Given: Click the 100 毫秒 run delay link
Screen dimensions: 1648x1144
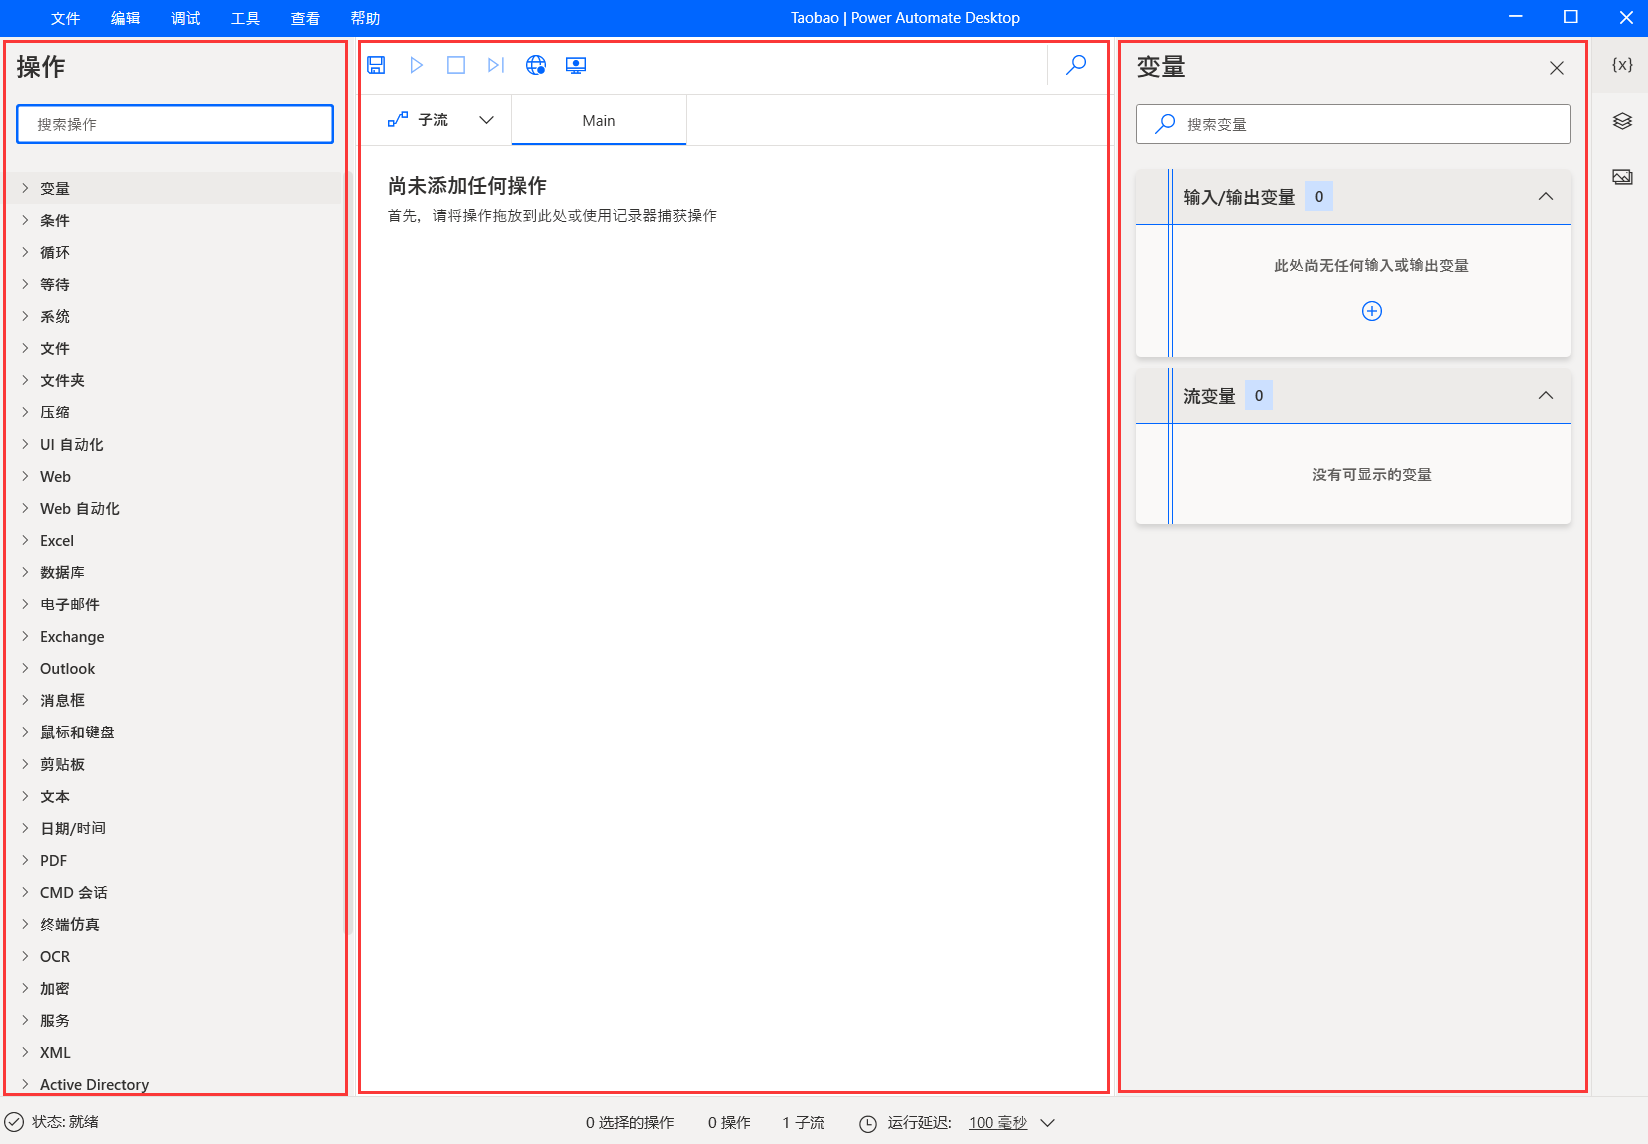Looking at the screenshot, I should pos(998,1123).
